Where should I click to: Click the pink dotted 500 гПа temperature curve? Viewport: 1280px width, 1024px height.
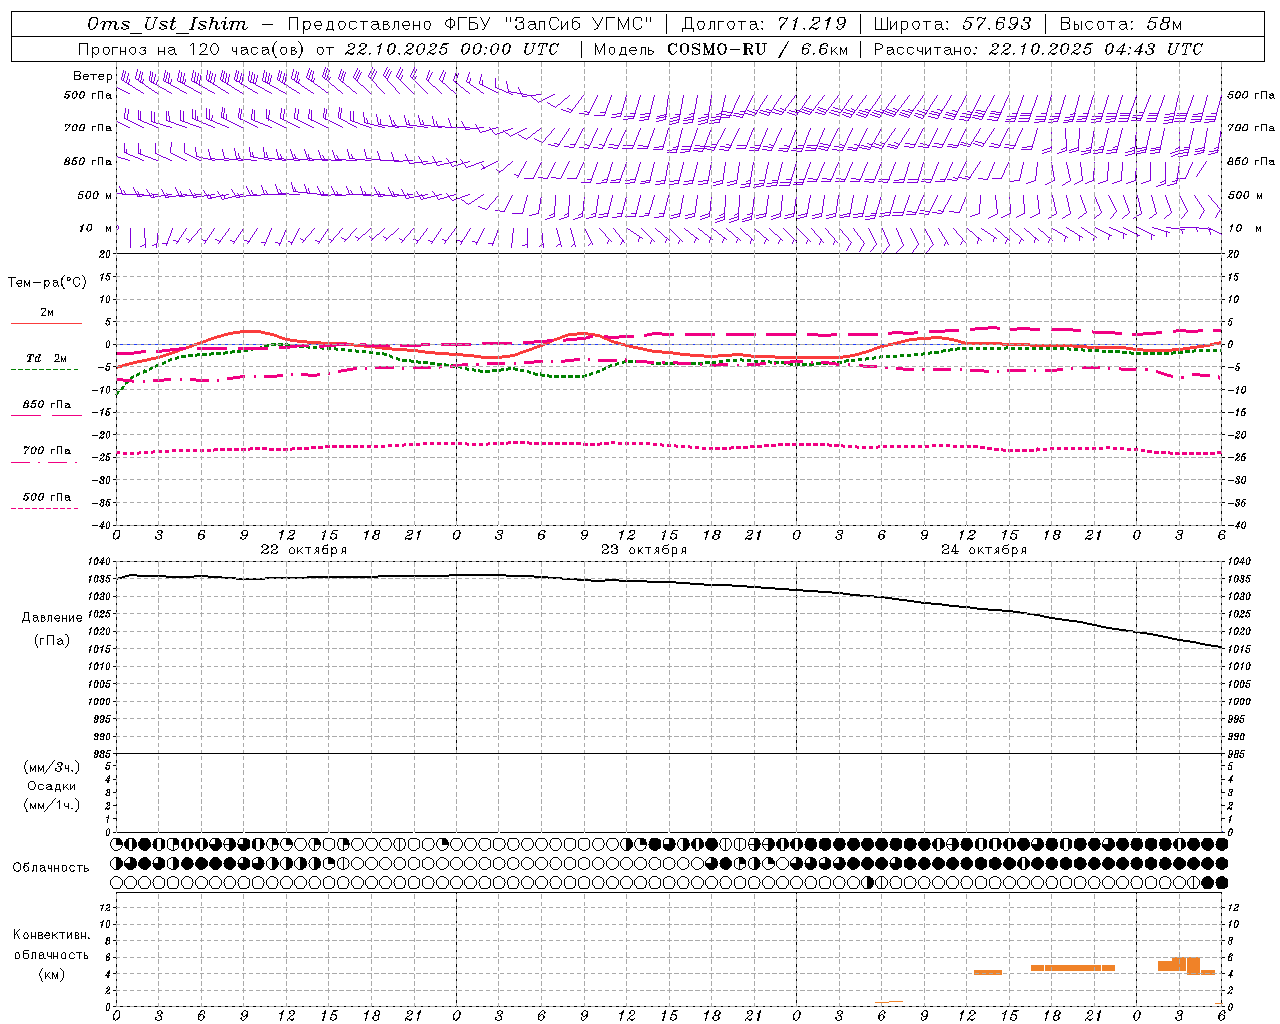670,444
